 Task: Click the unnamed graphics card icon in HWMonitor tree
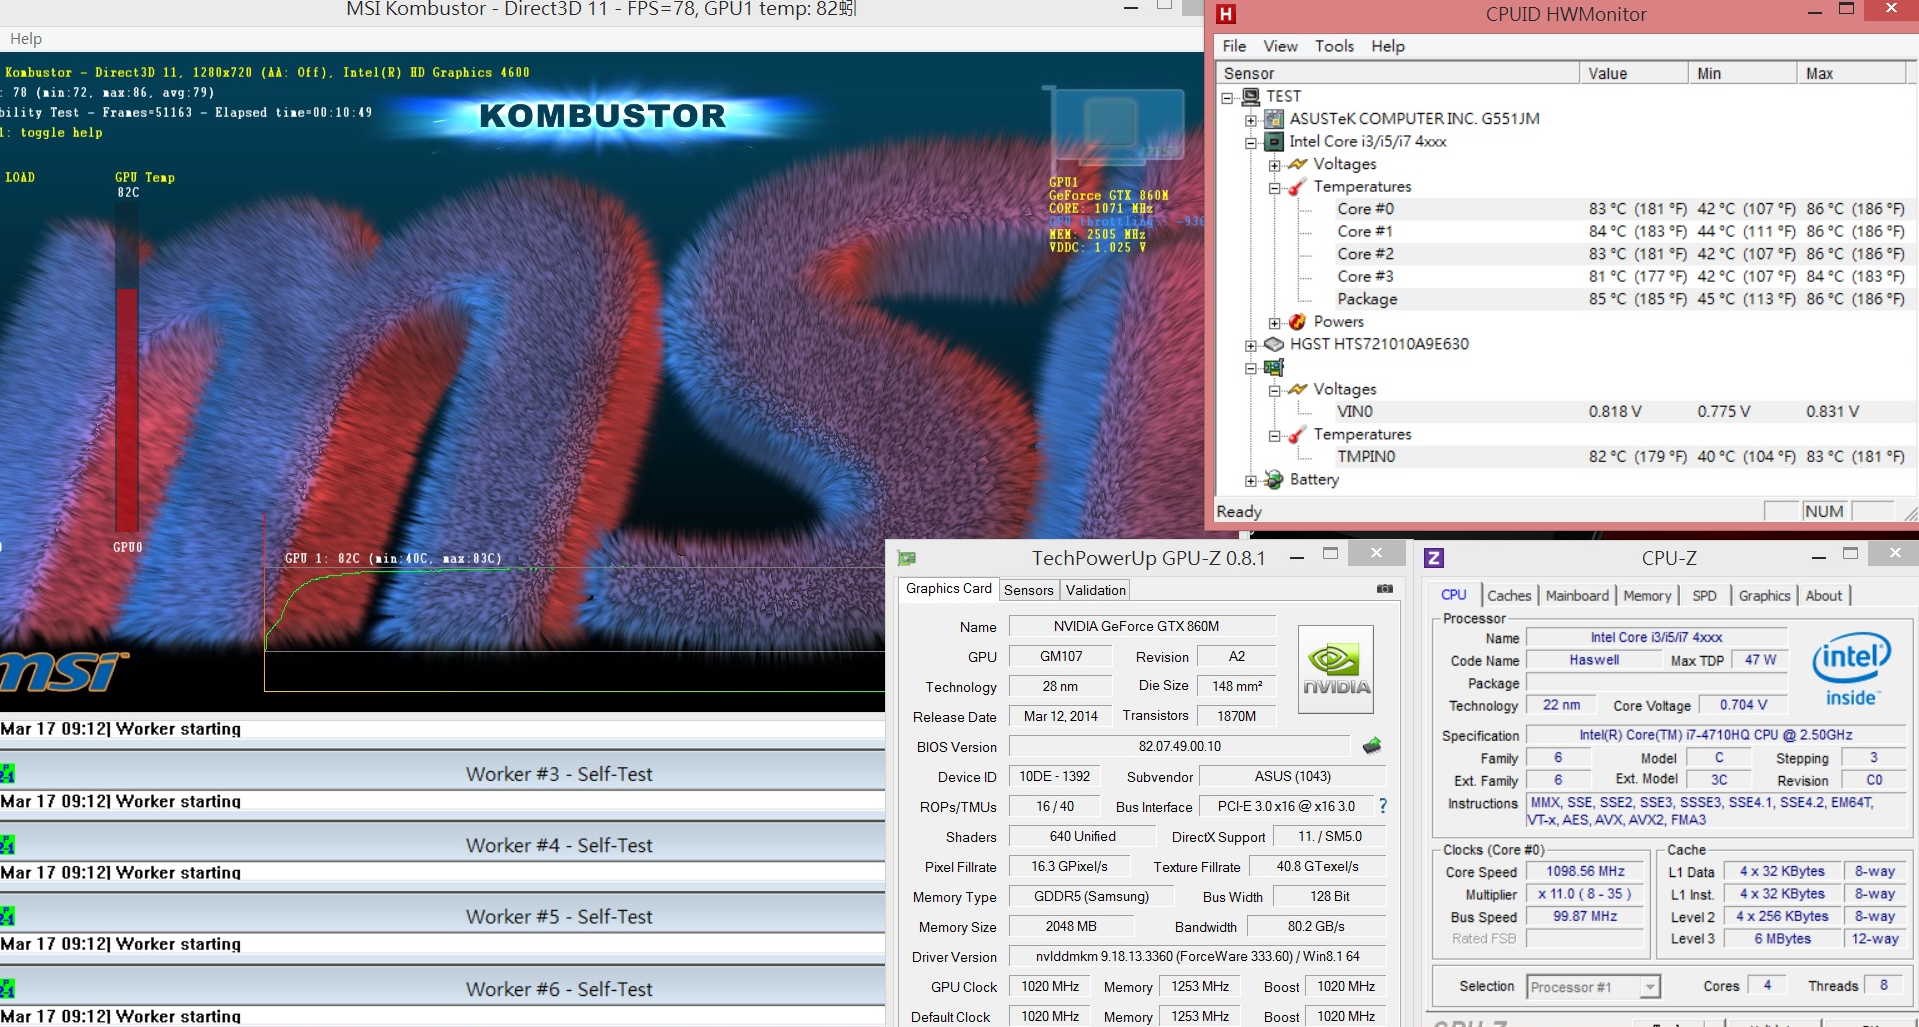[x=1274, y=367]
